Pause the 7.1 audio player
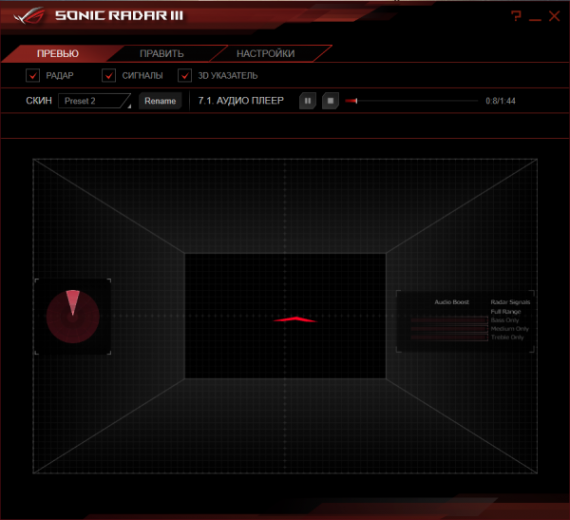 point(308,101)
